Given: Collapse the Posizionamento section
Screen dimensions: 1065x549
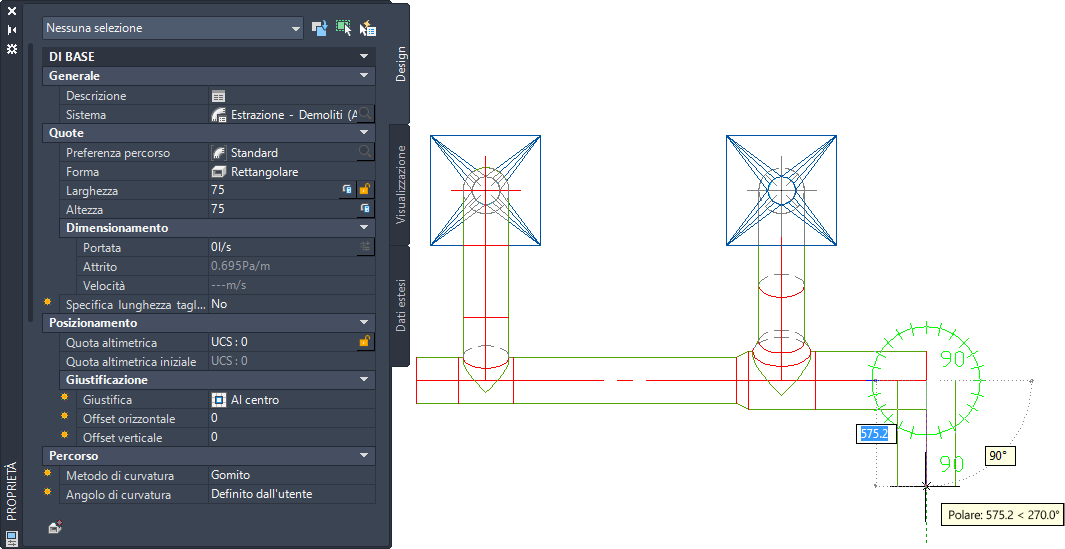Looking at the screenshot, I should (364, 323).
